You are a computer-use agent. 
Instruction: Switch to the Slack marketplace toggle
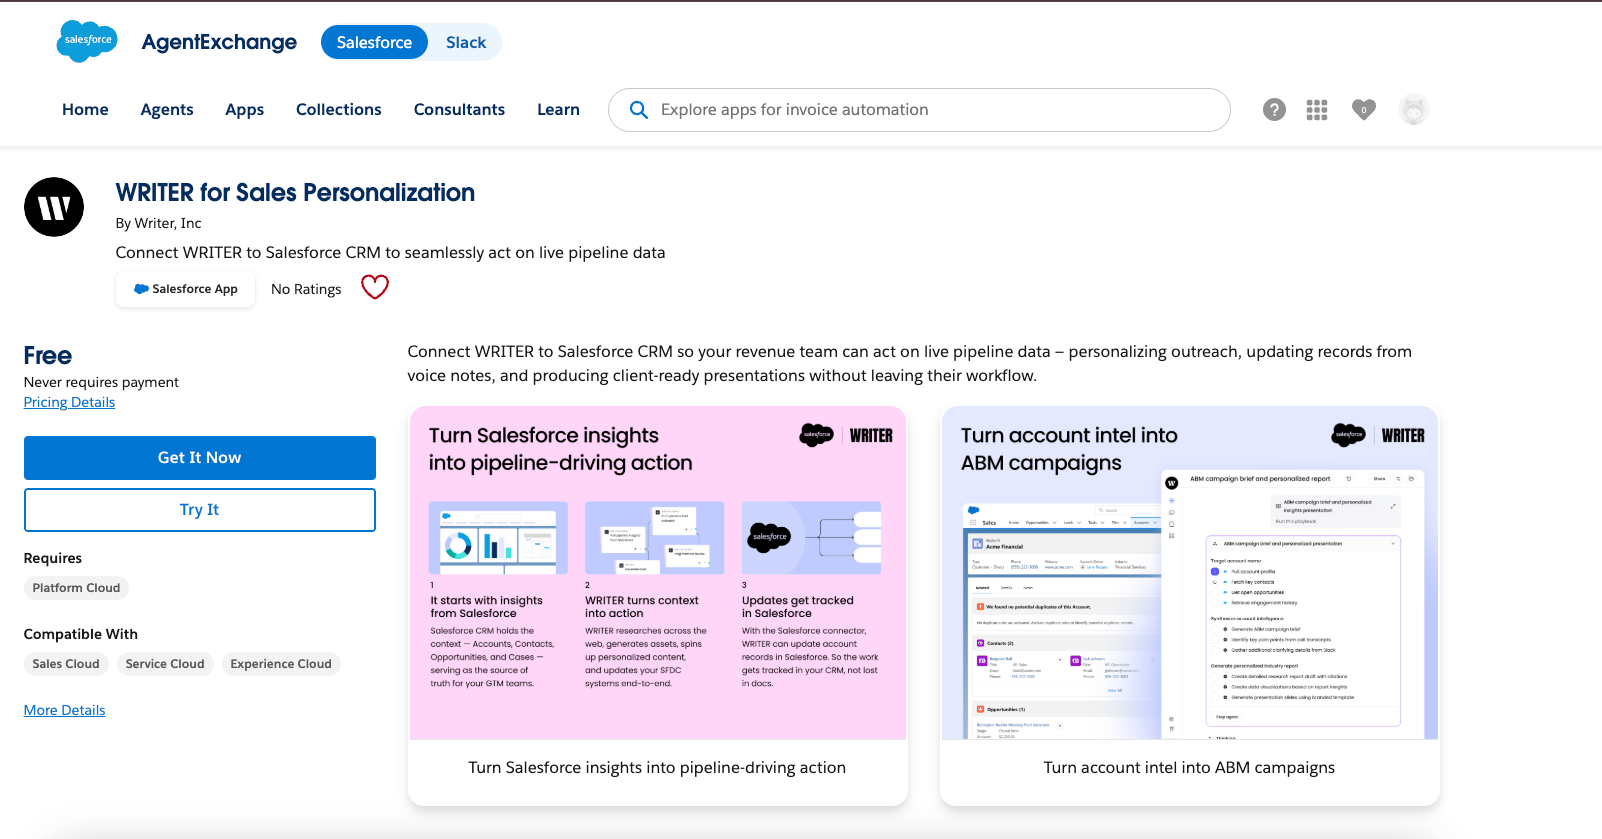click(x=466, y=42)
